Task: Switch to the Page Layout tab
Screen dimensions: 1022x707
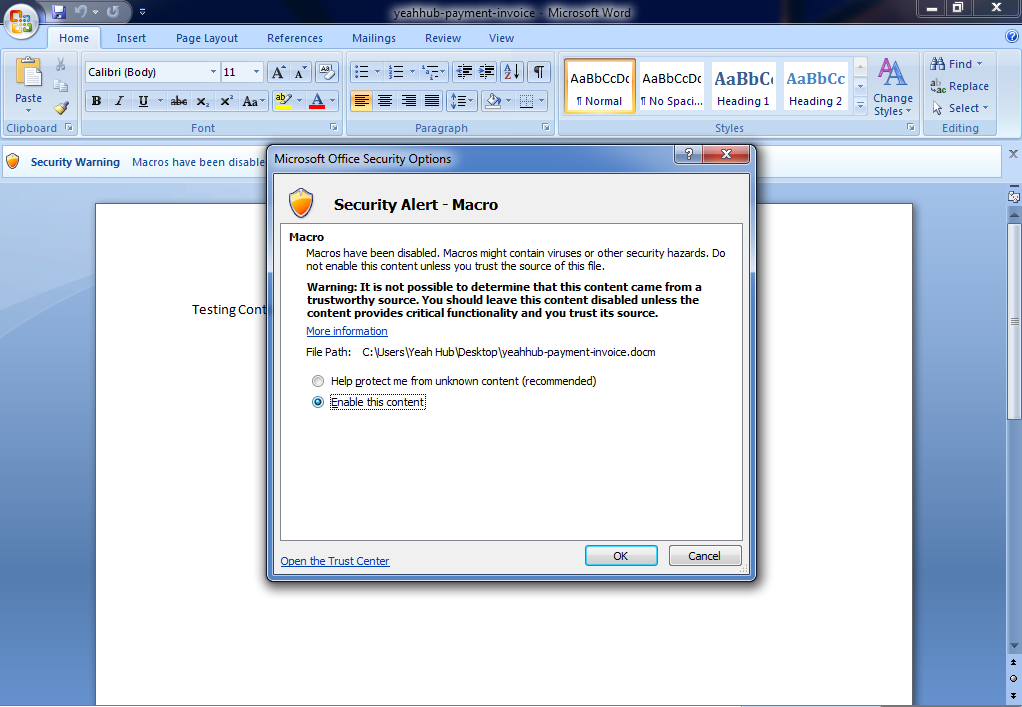Action: coord(207,38)
